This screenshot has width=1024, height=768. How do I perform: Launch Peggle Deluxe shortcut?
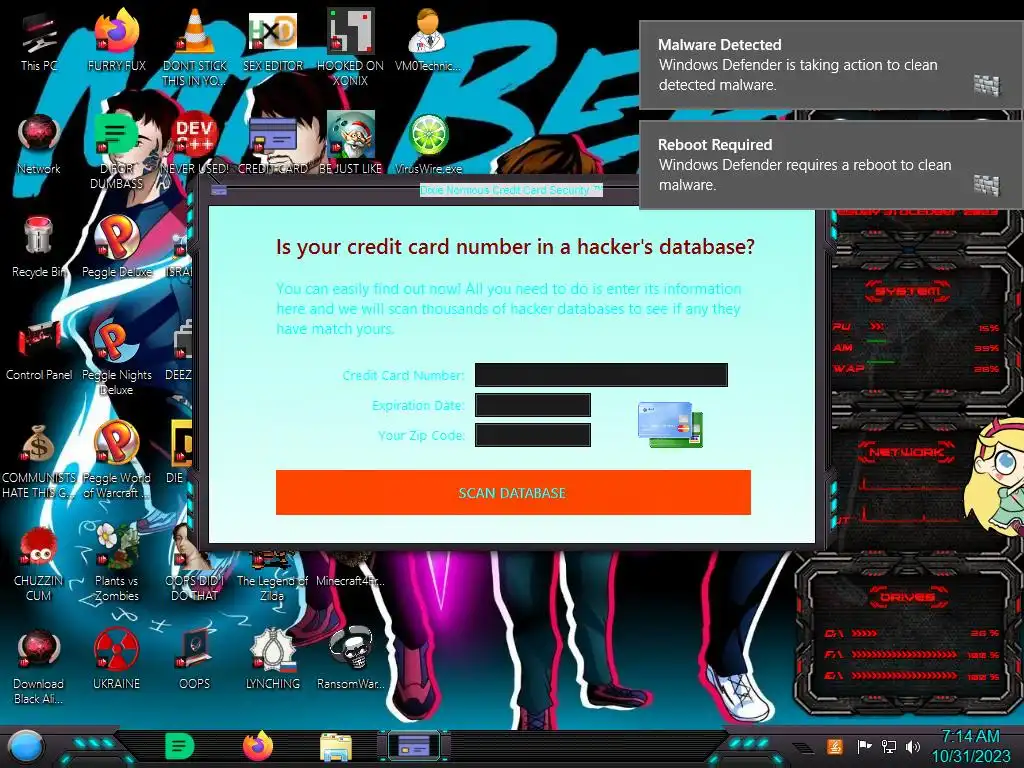pyautogui.click(x=116, y=248)
